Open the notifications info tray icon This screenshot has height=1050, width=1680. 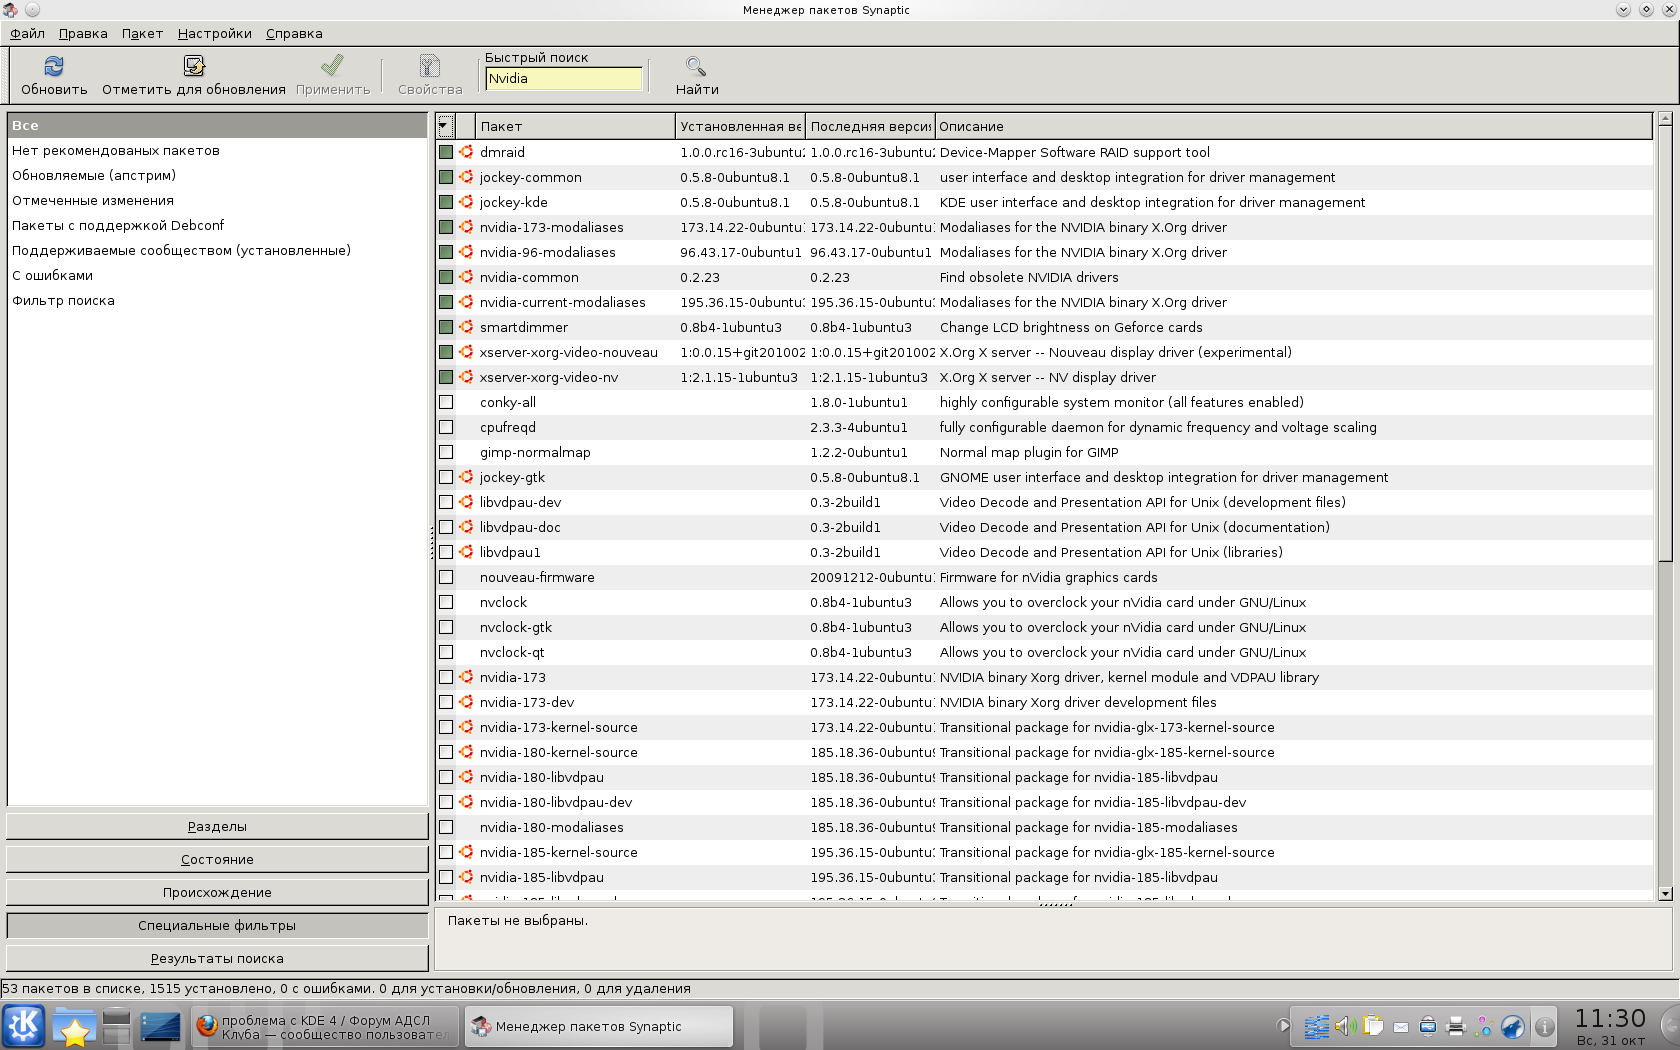click(x=1544, y=1027)
